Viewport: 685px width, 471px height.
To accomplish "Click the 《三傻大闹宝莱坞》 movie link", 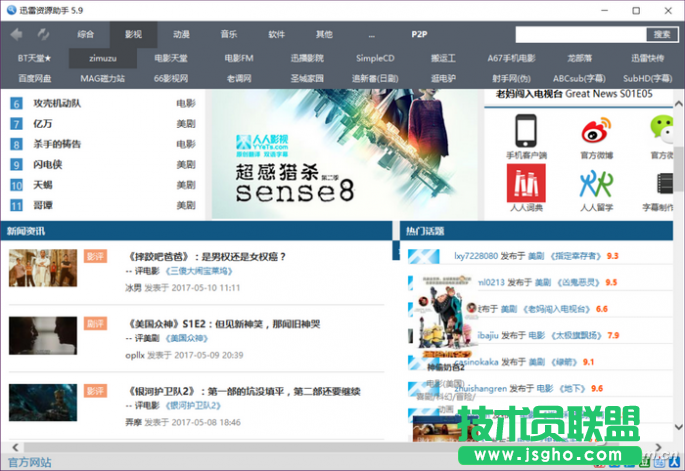I will 199,271.
